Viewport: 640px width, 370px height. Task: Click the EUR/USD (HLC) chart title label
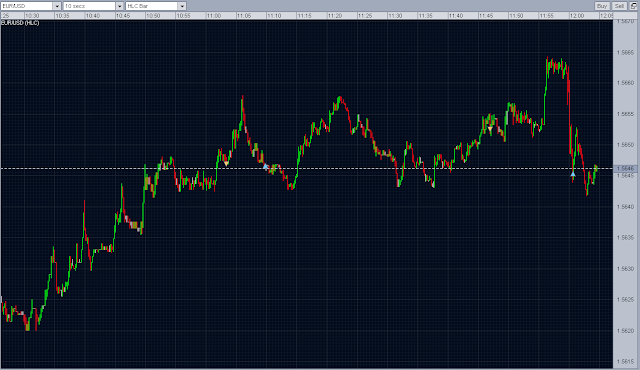(20, 23)
